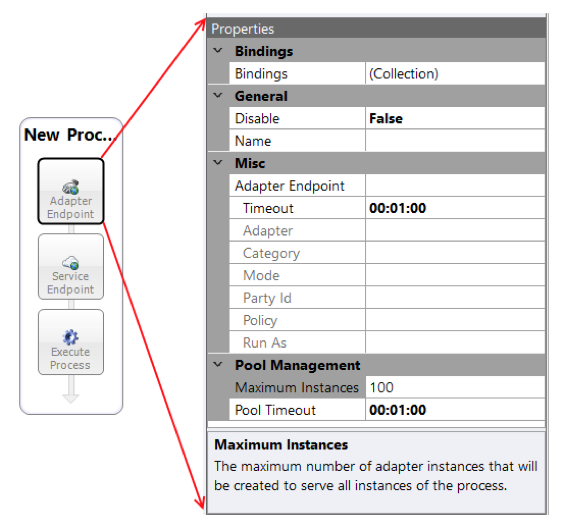Click the empty Name value field

(455, 141)
